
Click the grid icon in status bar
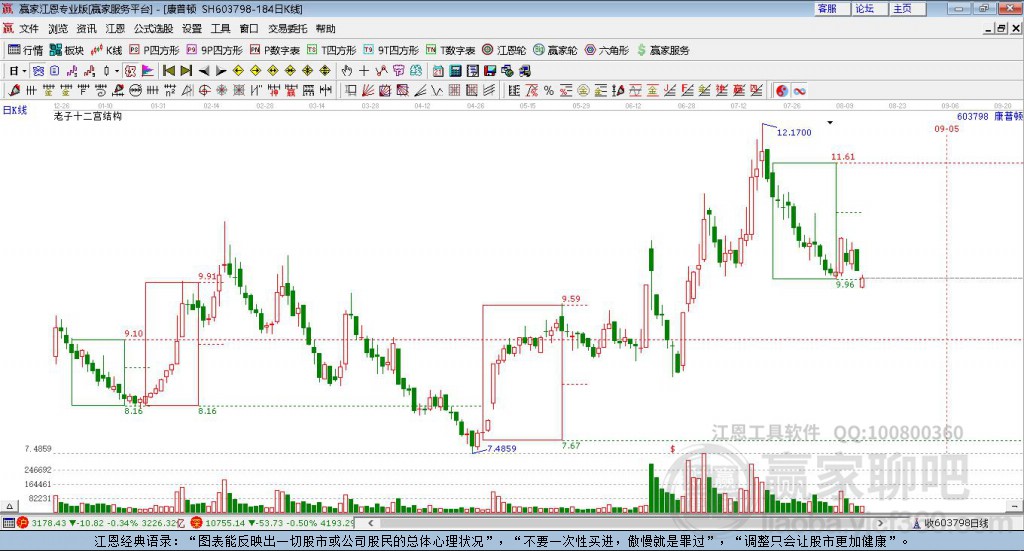click(x=8, y=523)
